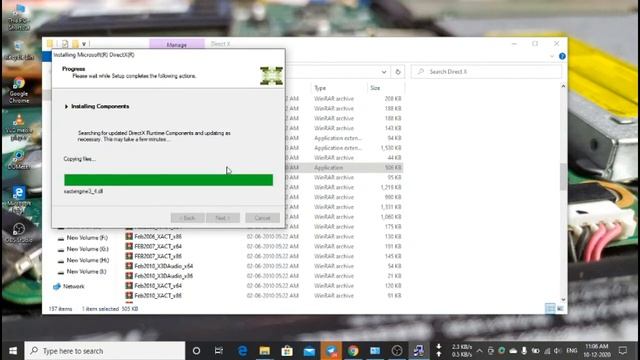640x360 pixels.
Task: Select the Feb2010_X3DAudio_x86 file
Action: 164,276
